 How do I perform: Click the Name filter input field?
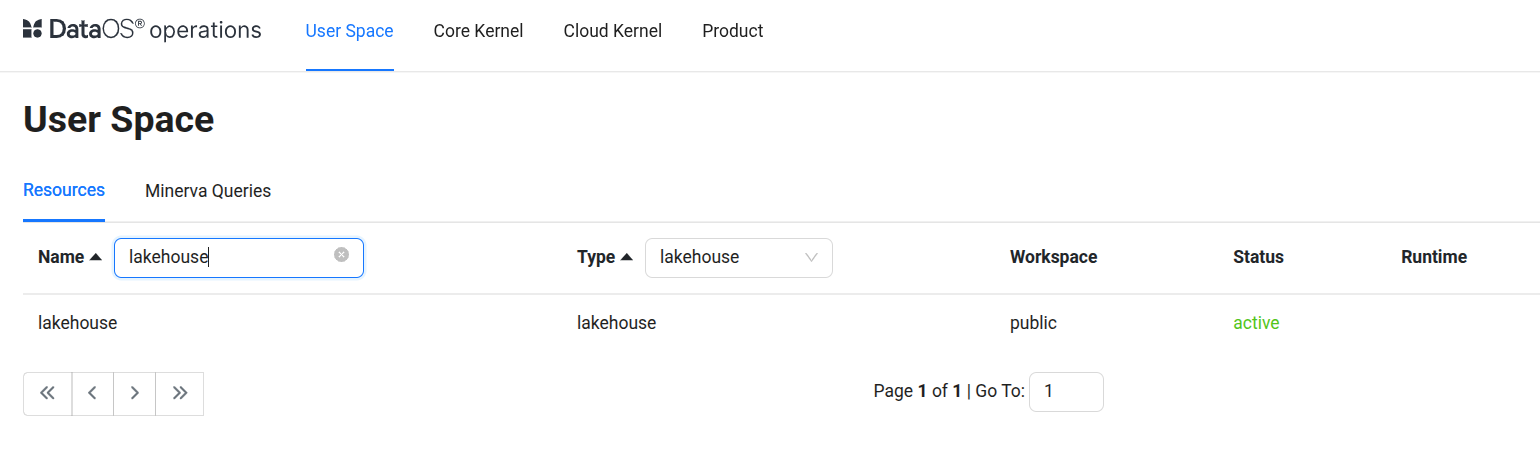pyautogui.click(x=230, y=257)
